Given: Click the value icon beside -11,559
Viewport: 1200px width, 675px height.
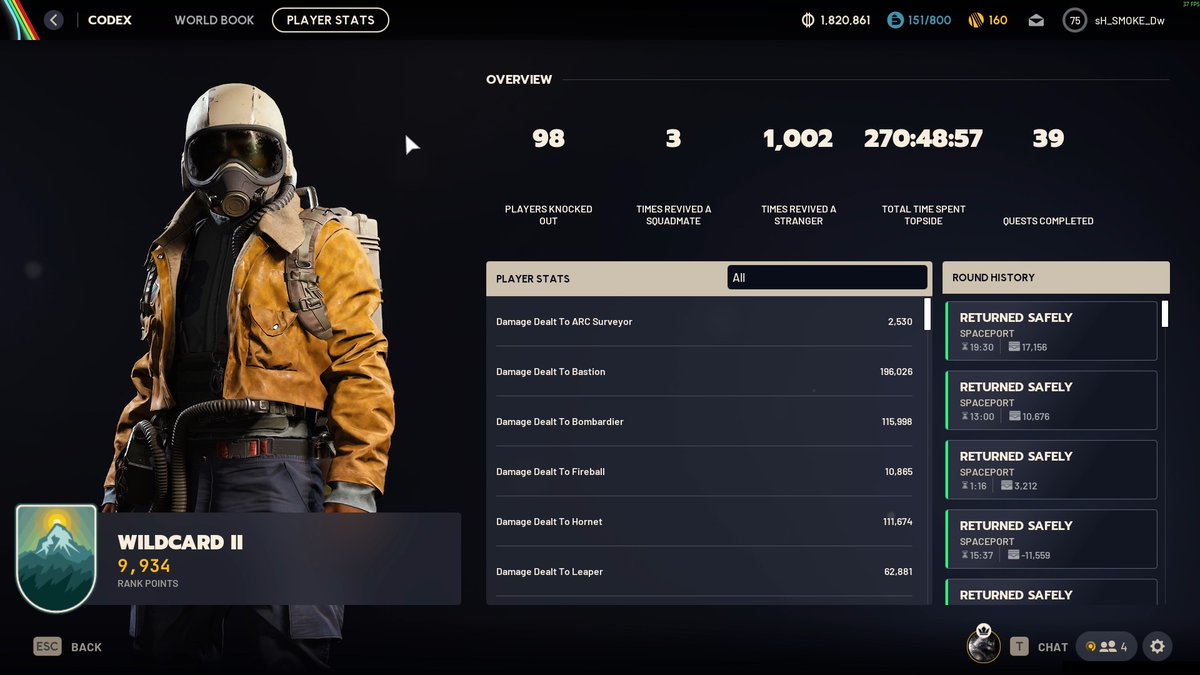Looking at the screenshot, I should click(1014, 555).
